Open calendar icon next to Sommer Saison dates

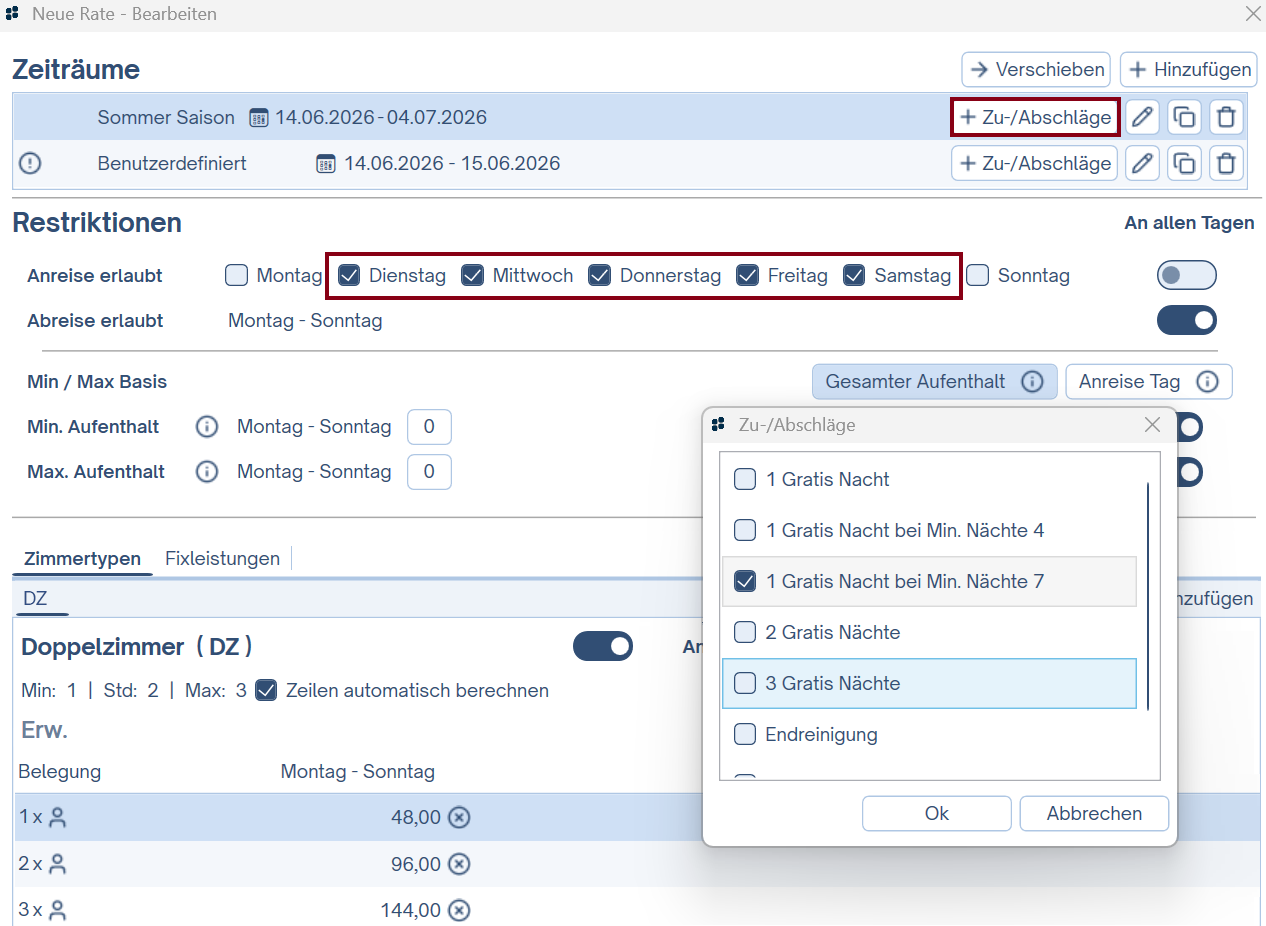[x=259, y=118]
